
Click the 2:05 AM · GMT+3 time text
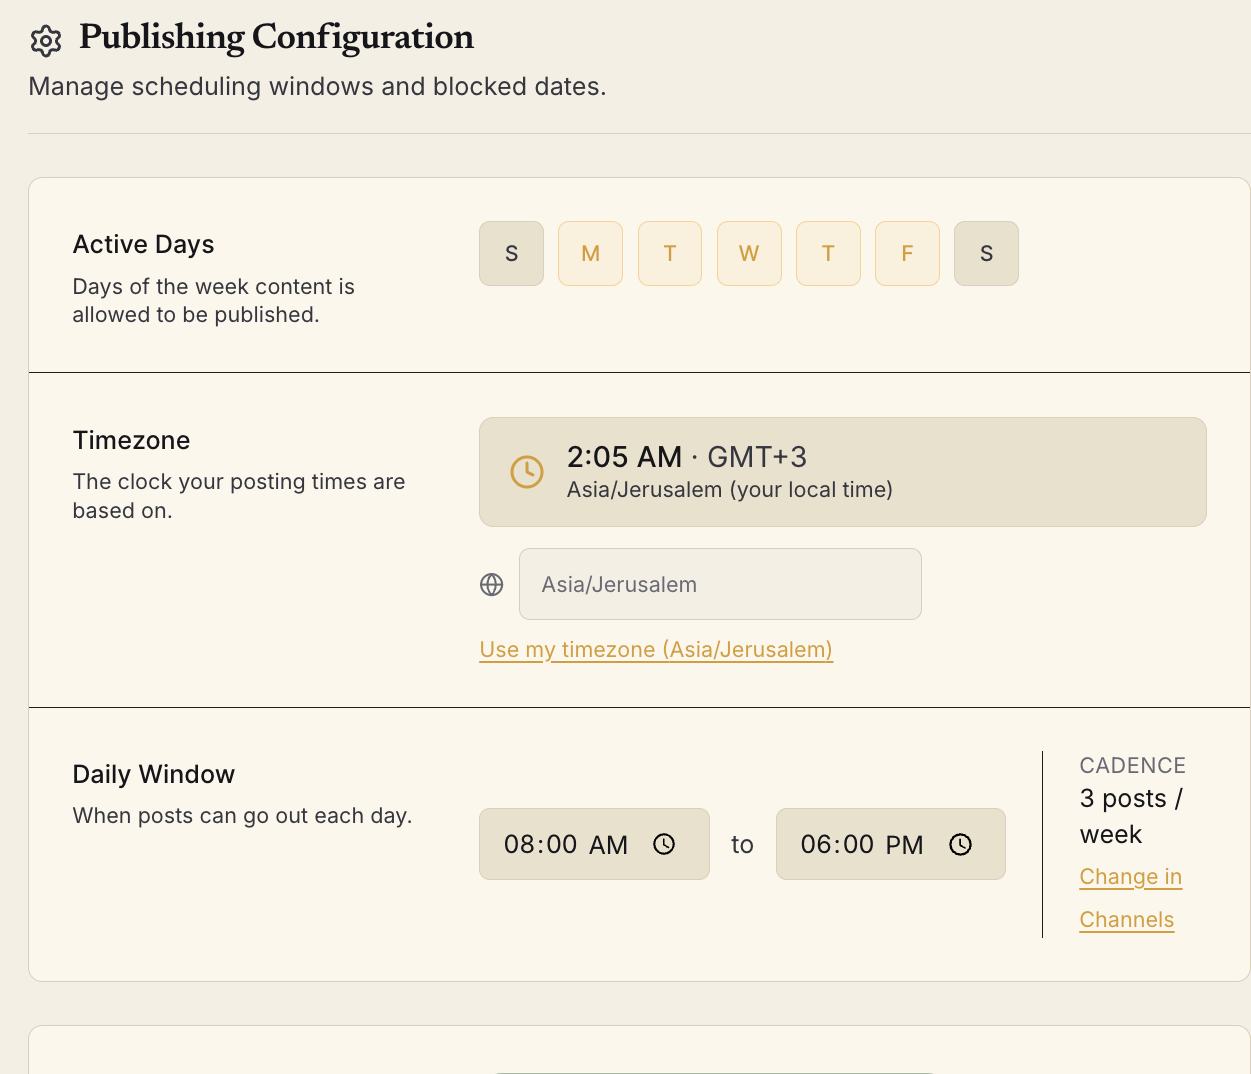click(x=686, y=457)
